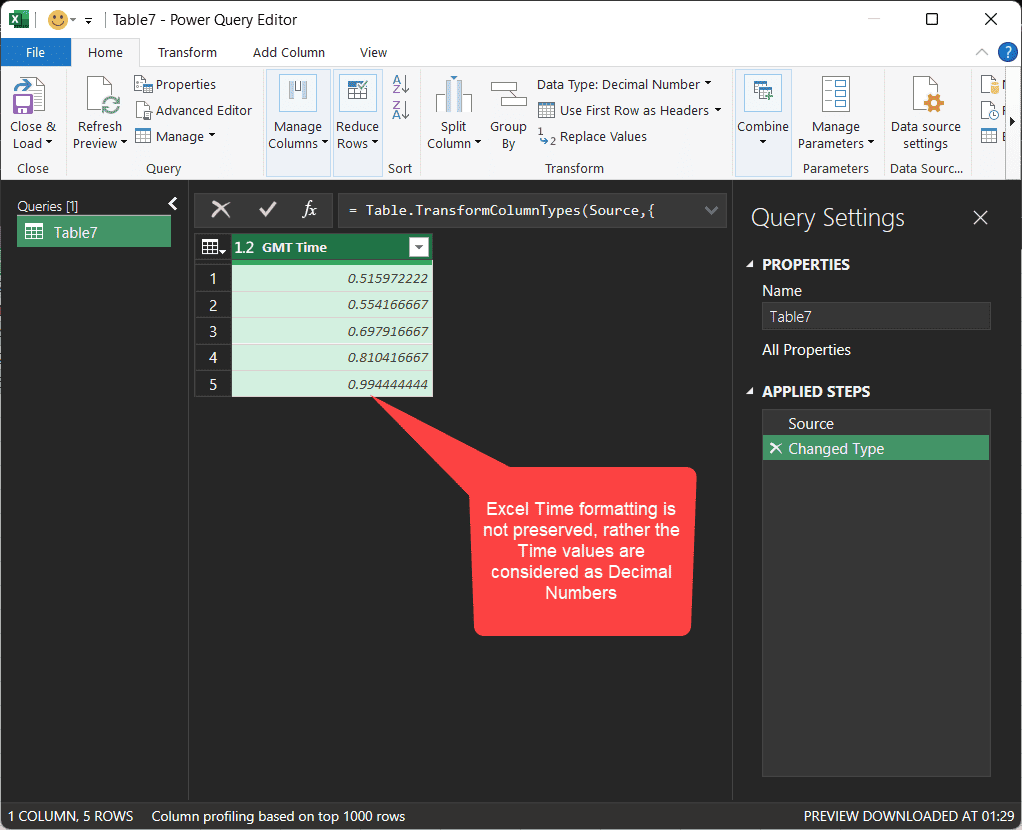Image resolution: width=1022 pixels, height=830 pixels.
Task: Collapse the APPLIED STEPS section
Action: [x=752, y=392]
